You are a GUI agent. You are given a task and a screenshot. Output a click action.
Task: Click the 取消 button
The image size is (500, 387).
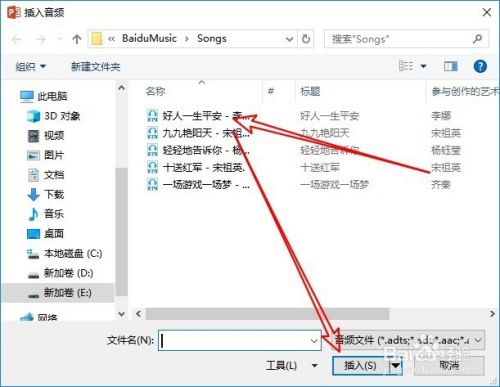449,365
